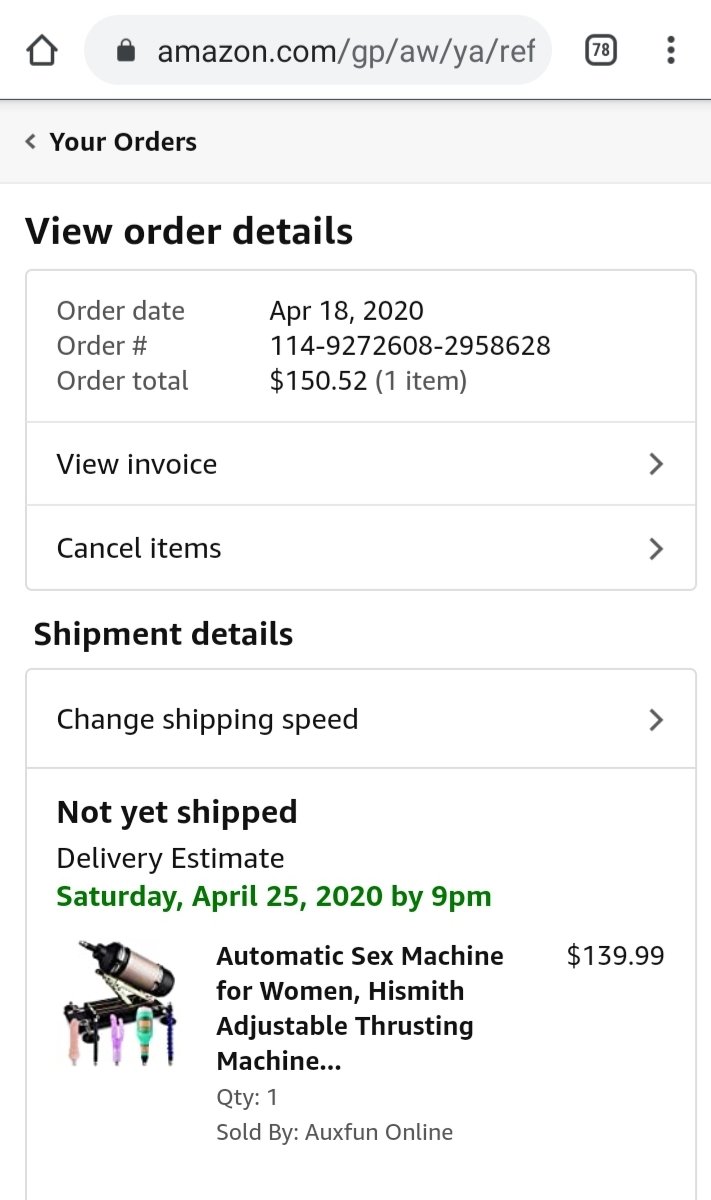Viewport: 711px width, 1200px height.
Task: Open the tab switcher showing 78 tabs
Action: coord(600,50)
